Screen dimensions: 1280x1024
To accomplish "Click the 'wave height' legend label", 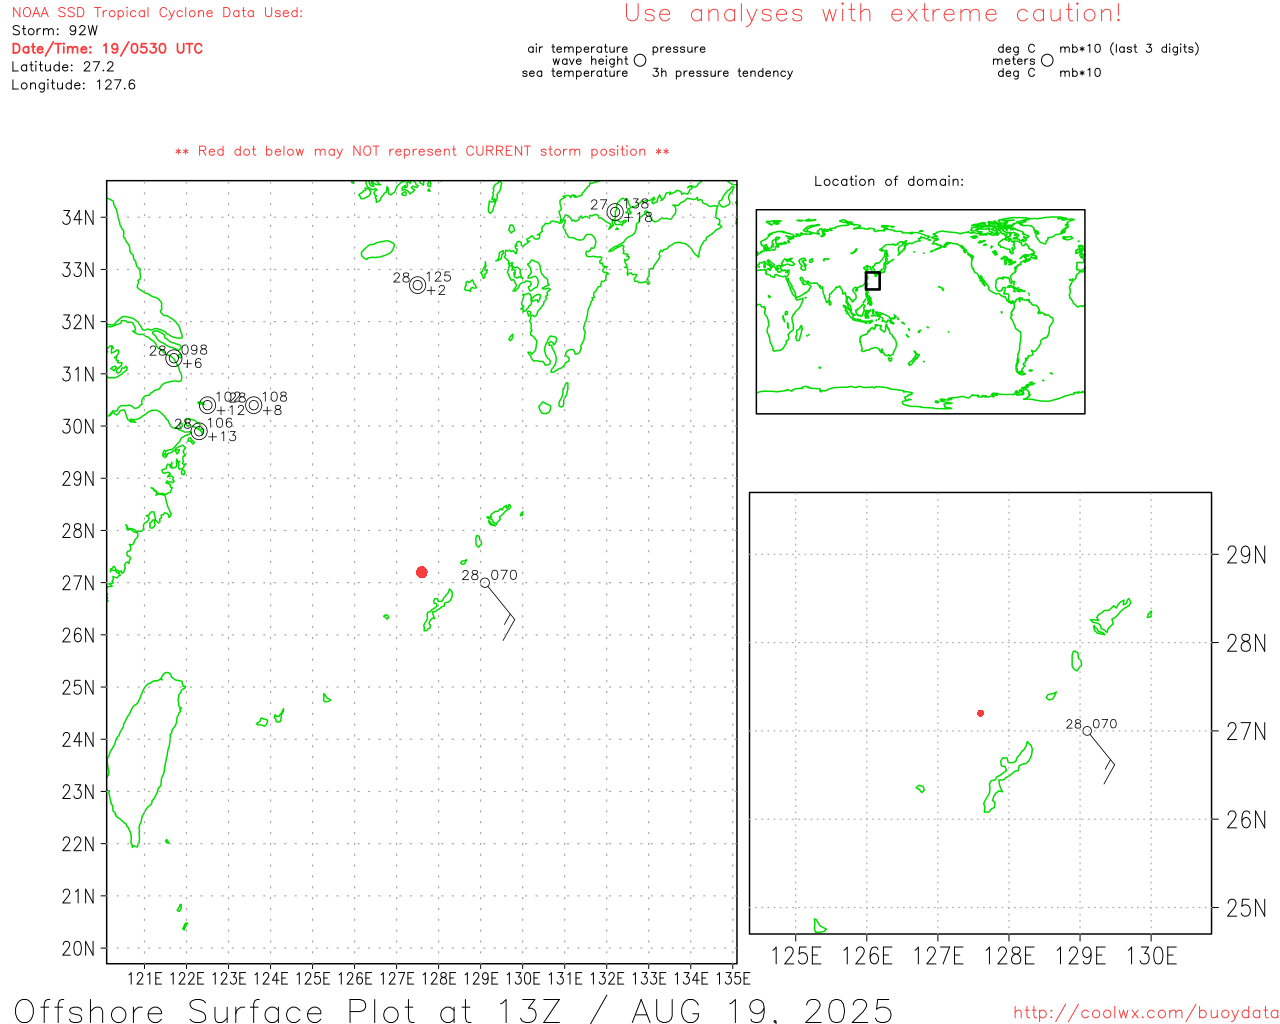I will pyautogui.click(x=591, y=60).
